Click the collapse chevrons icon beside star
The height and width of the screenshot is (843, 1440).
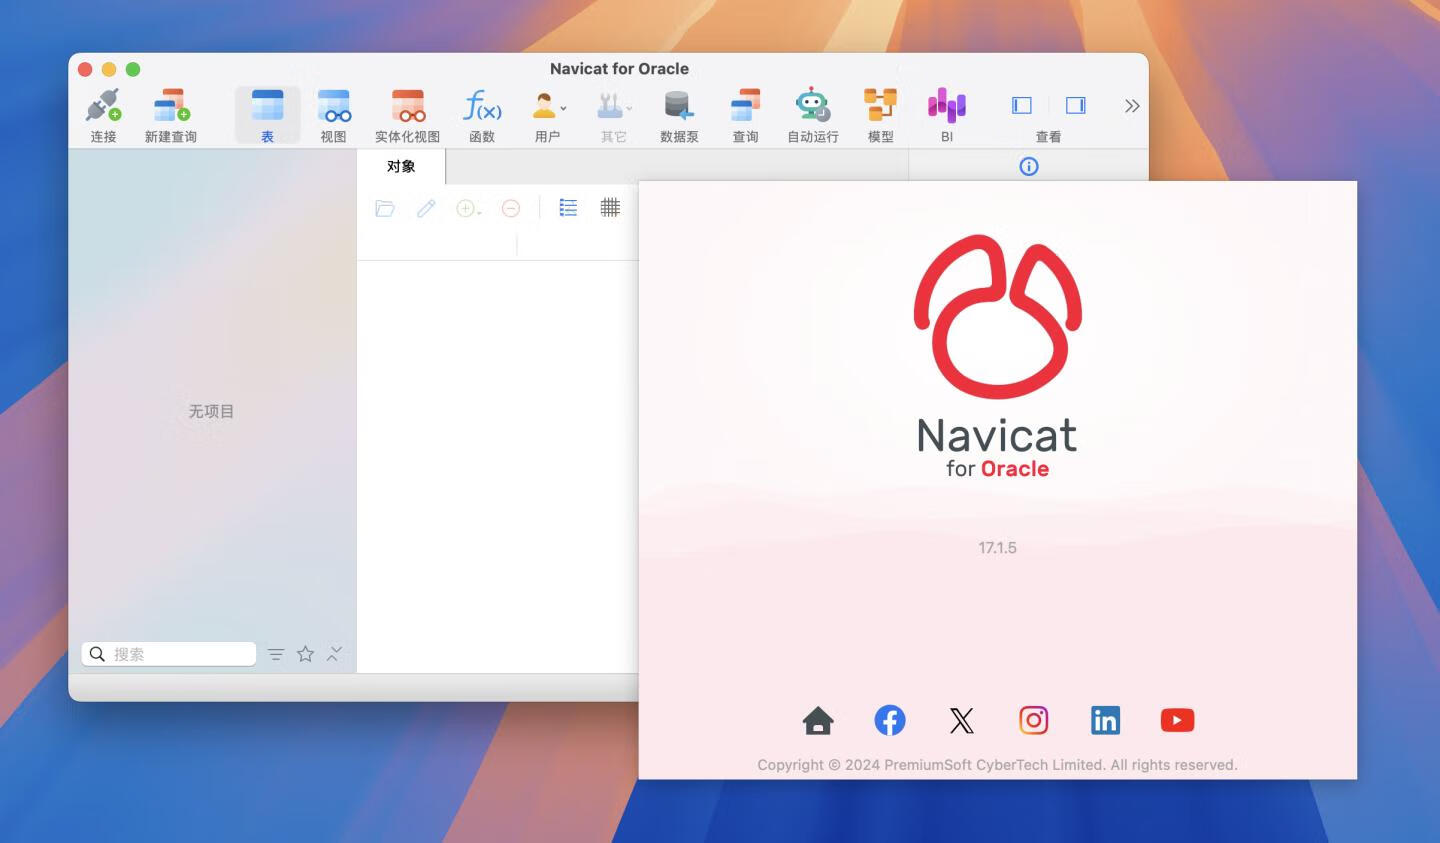335,653
